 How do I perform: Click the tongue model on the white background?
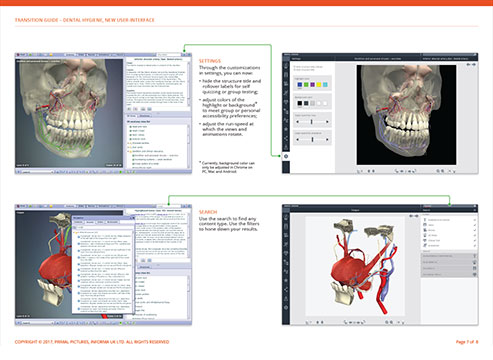(355, 265)
